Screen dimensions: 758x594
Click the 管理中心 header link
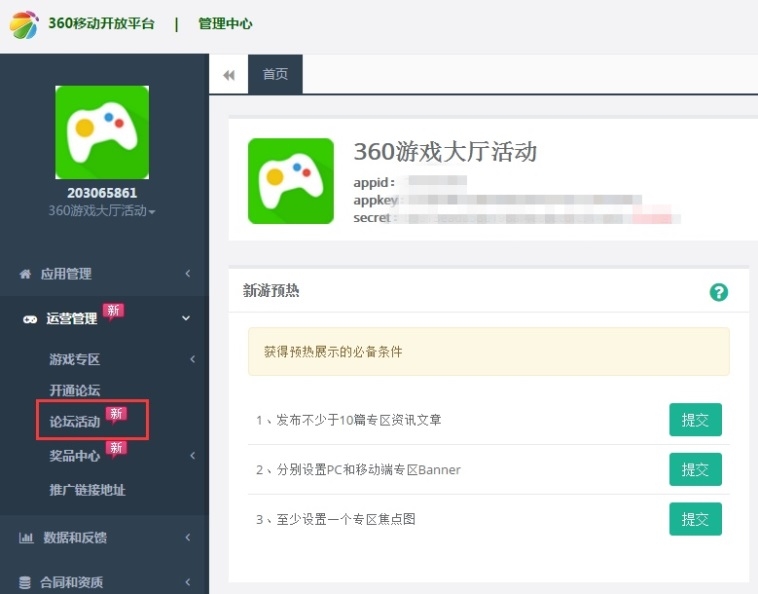click(x=225, y=24)
